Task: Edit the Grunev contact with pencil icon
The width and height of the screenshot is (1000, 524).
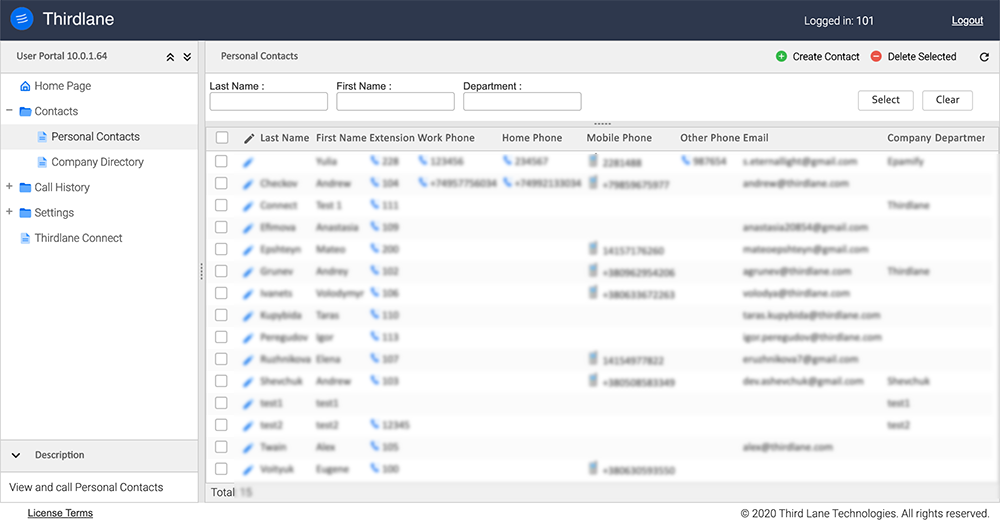Action: click(248, 272)
